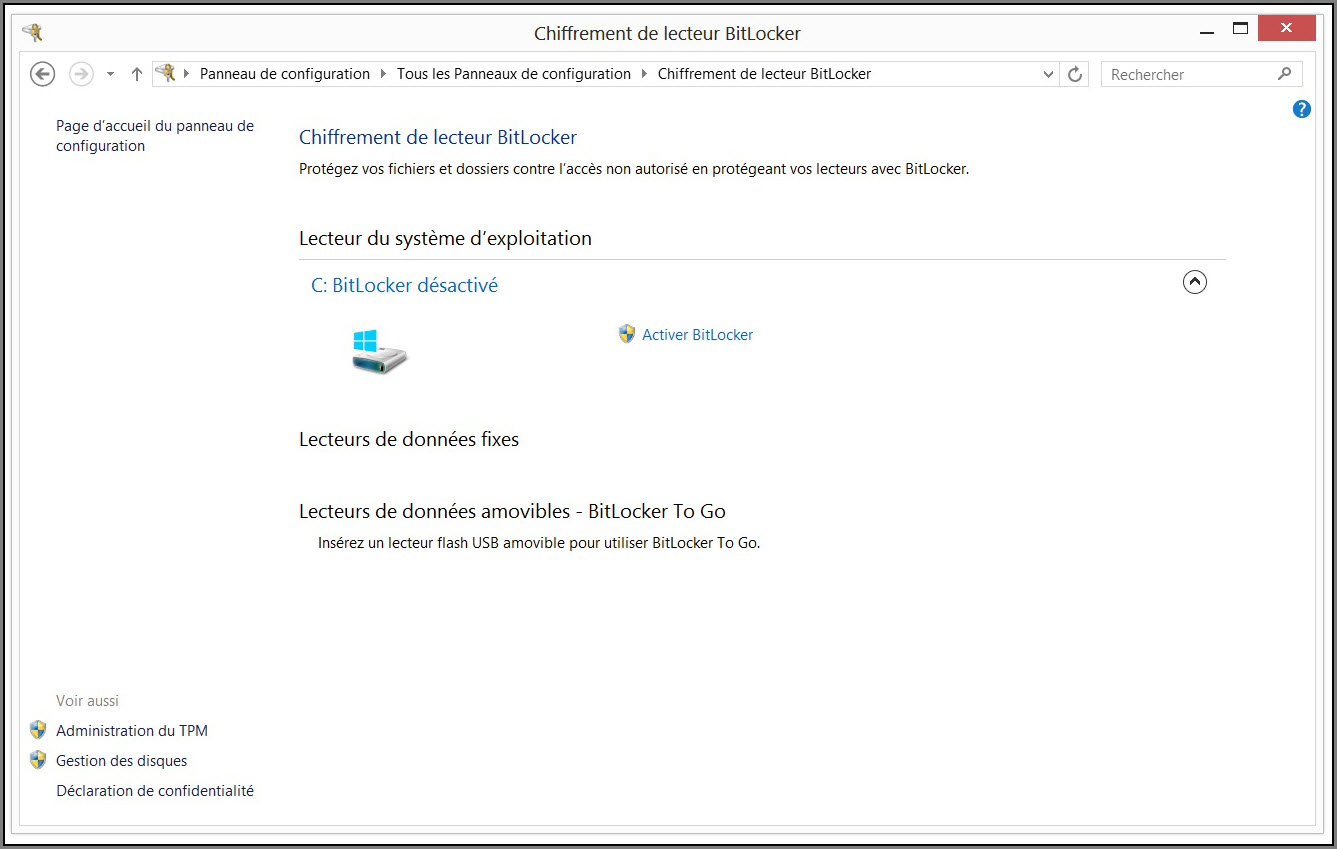Open Help via the blue question mark

coord(1301,109)
